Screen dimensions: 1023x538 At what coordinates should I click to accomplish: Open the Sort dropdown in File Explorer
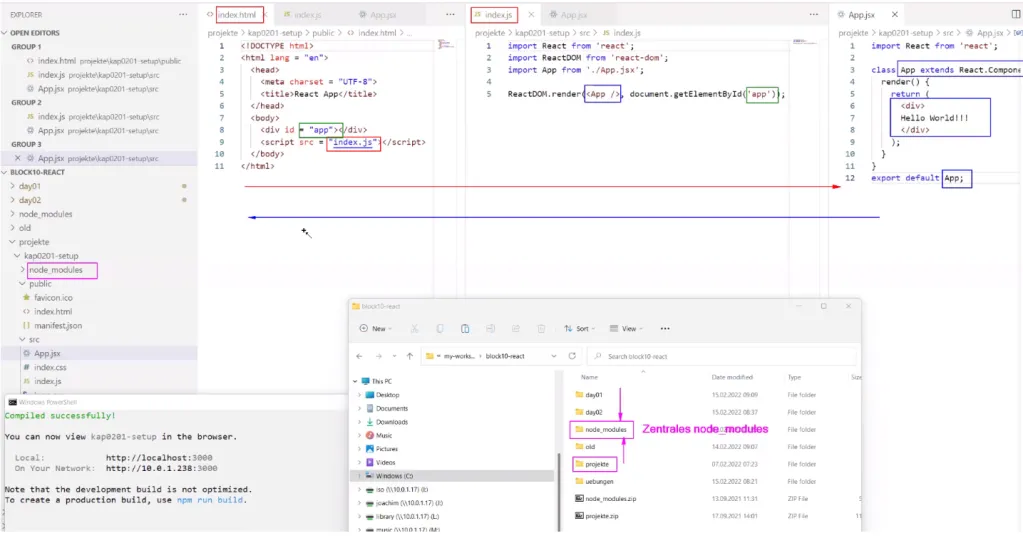[579, 329]
